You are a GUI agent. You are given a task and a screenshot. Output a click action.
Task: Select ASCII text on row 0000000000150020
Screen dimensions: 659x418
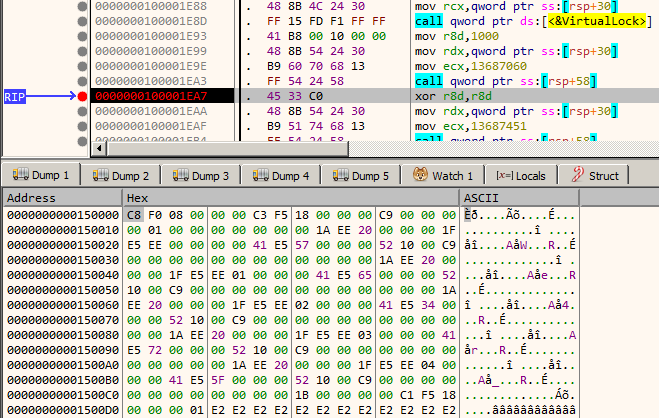point(520,245)
